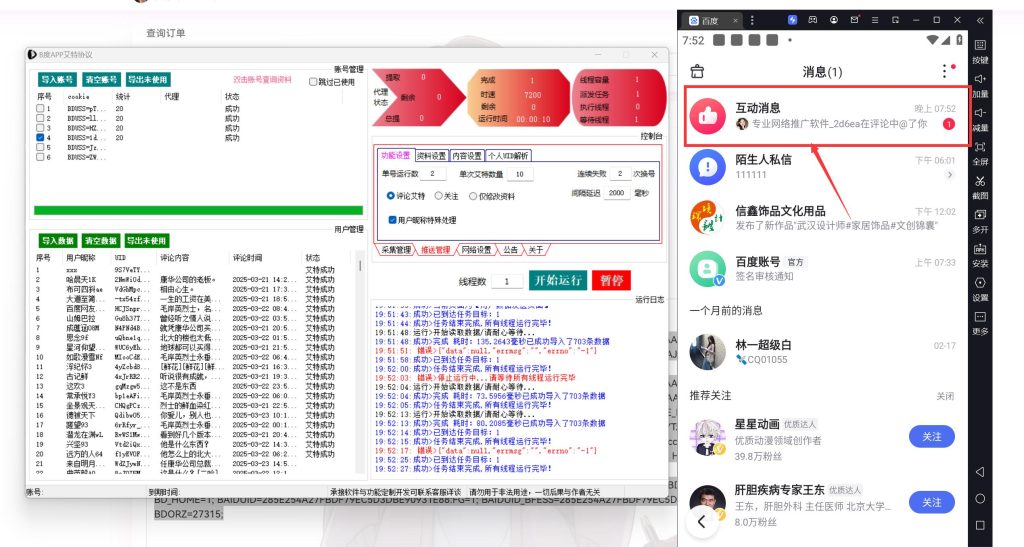Click the 截图 screenshot scissors icon
Viewport: 1024px width, 547px height.
(x=980, y=180)
